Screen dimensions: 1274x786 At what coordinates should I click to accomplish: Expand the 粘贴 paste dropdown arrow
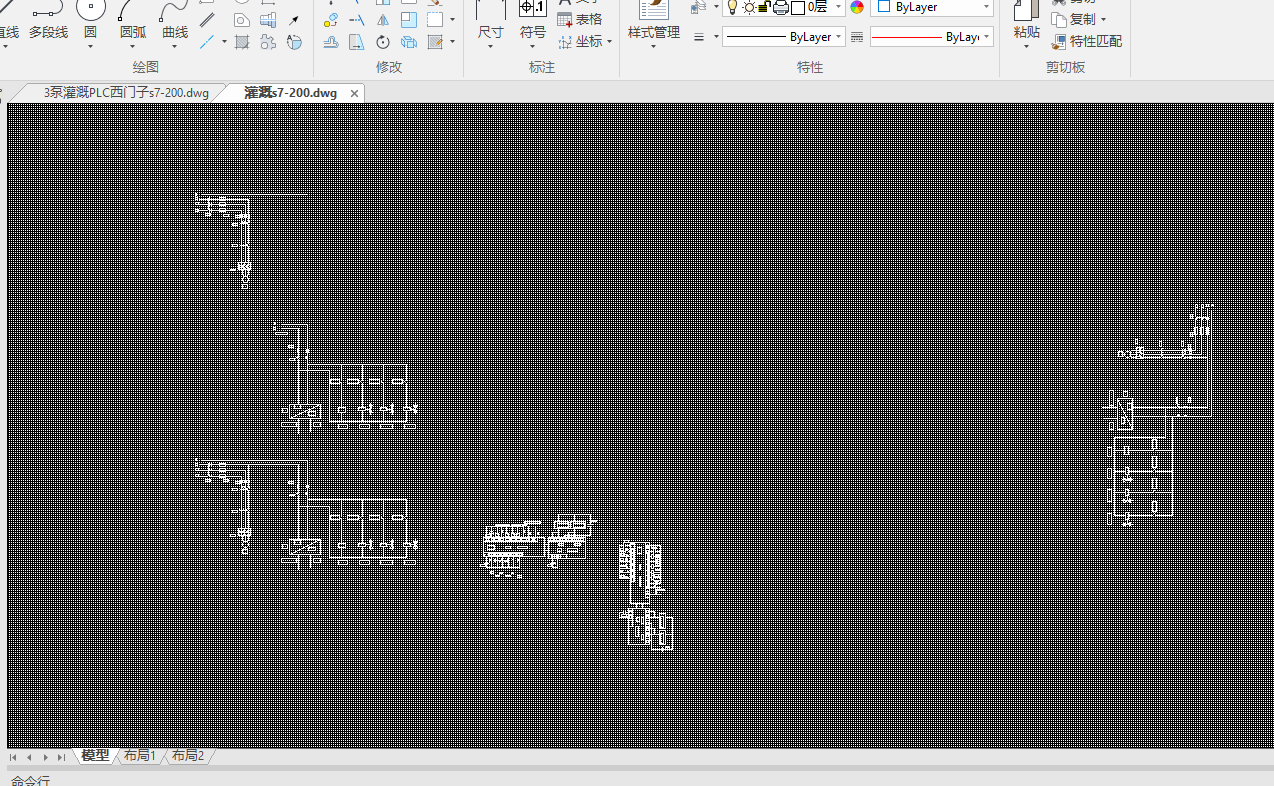[1026, 46]
